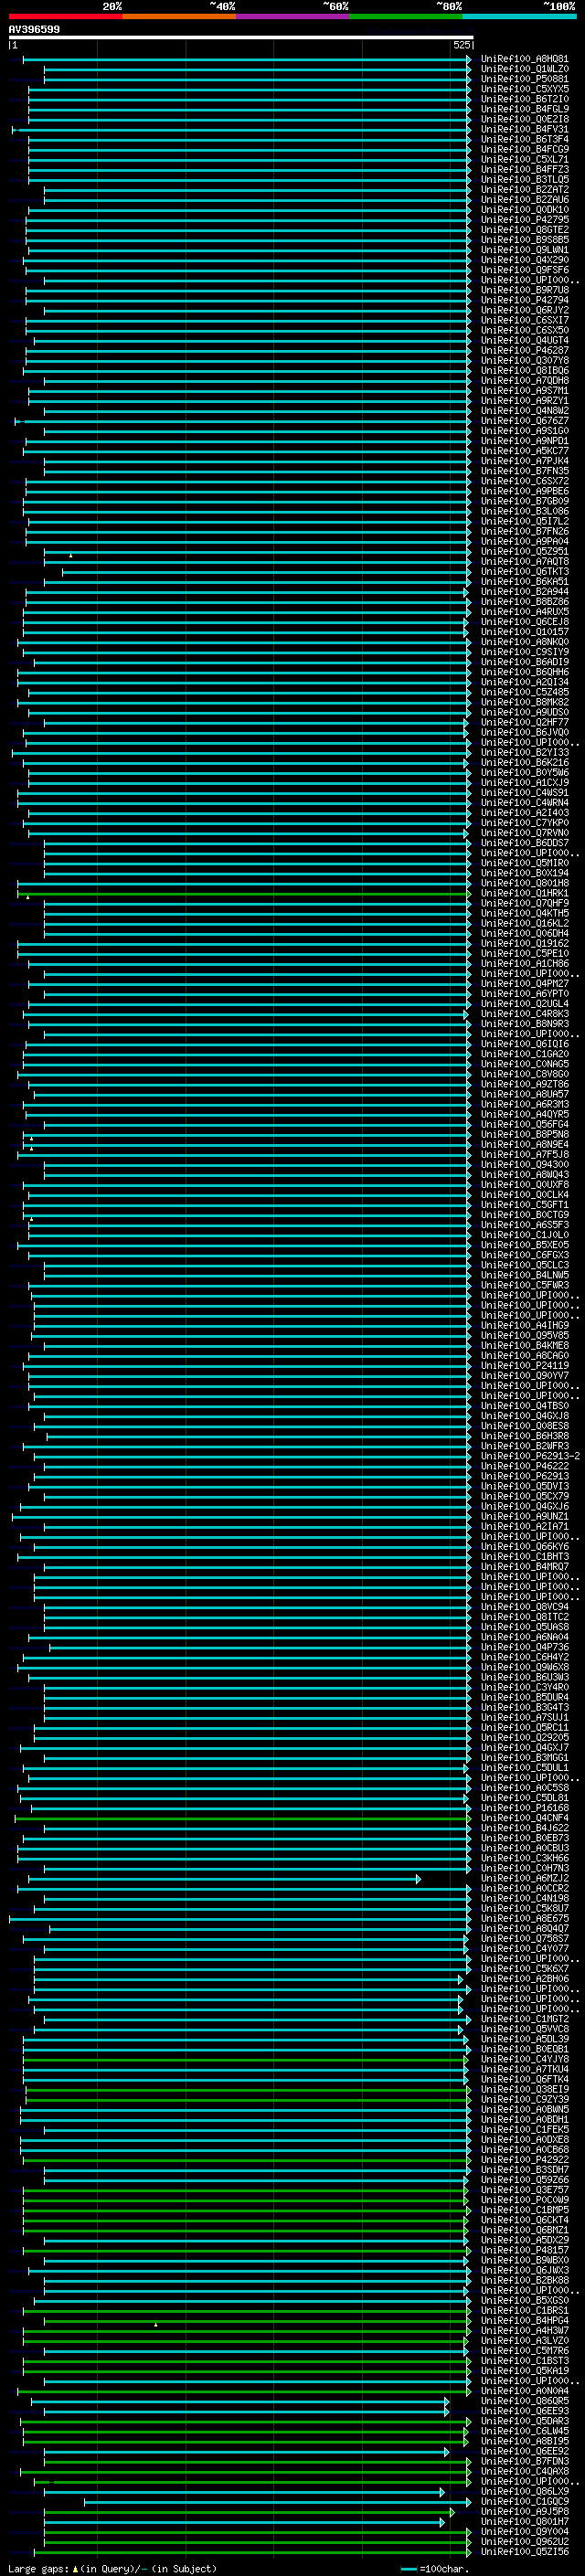The height and width of the screenshot is (2576, 585).
Task: Select hit label UniRef100_Q3E757
Action: tap(524, 2190)
